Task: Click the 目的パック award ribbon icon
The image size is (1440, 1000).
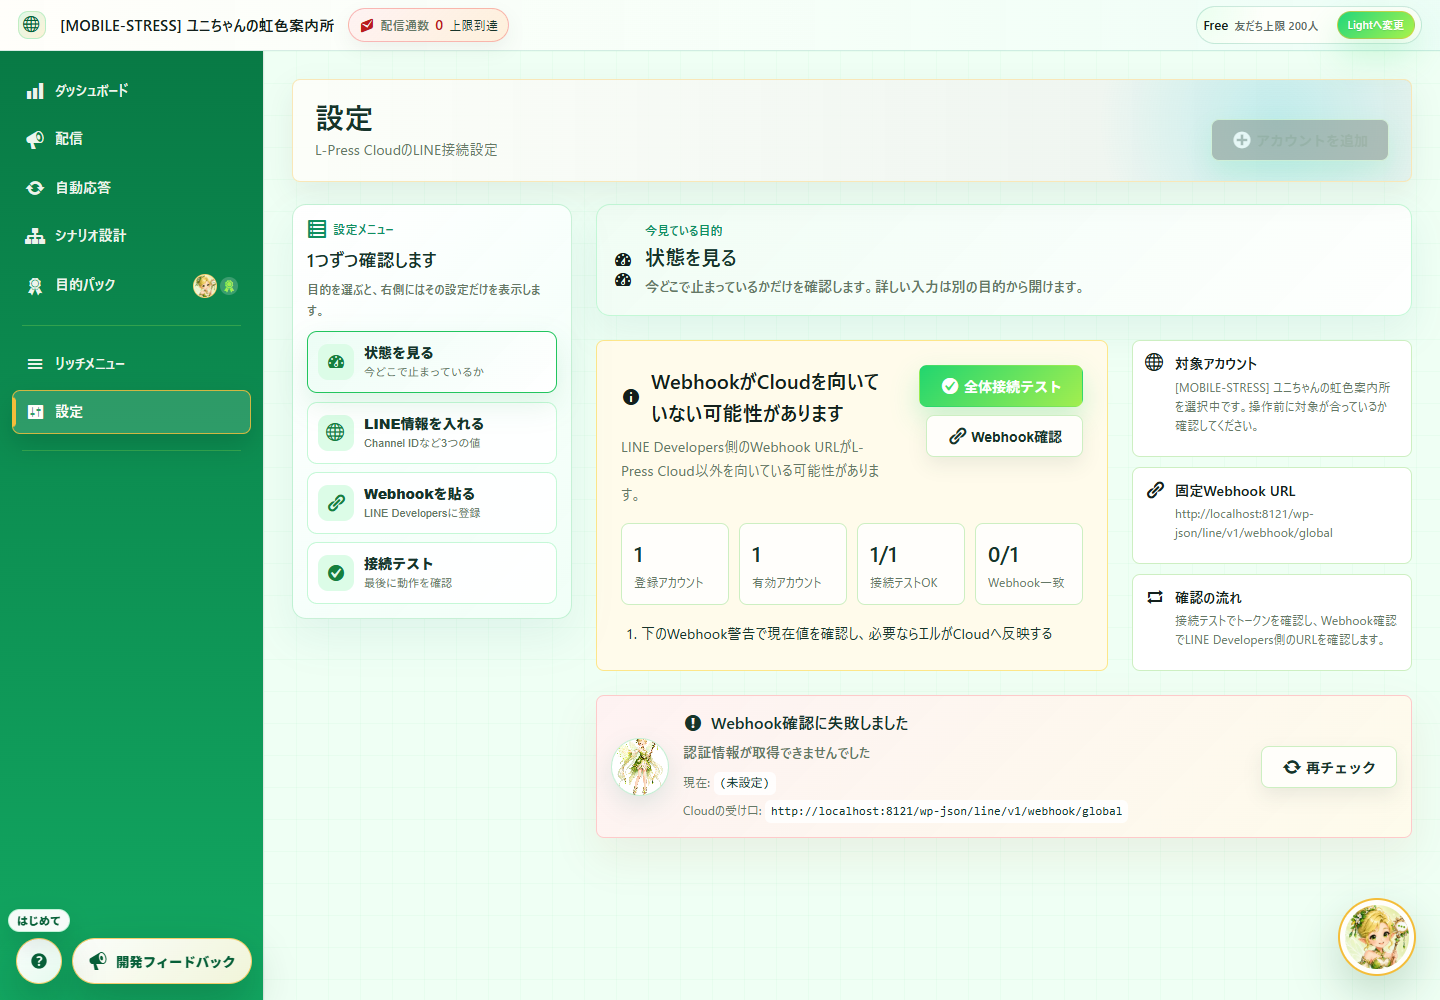Action: 35,286
